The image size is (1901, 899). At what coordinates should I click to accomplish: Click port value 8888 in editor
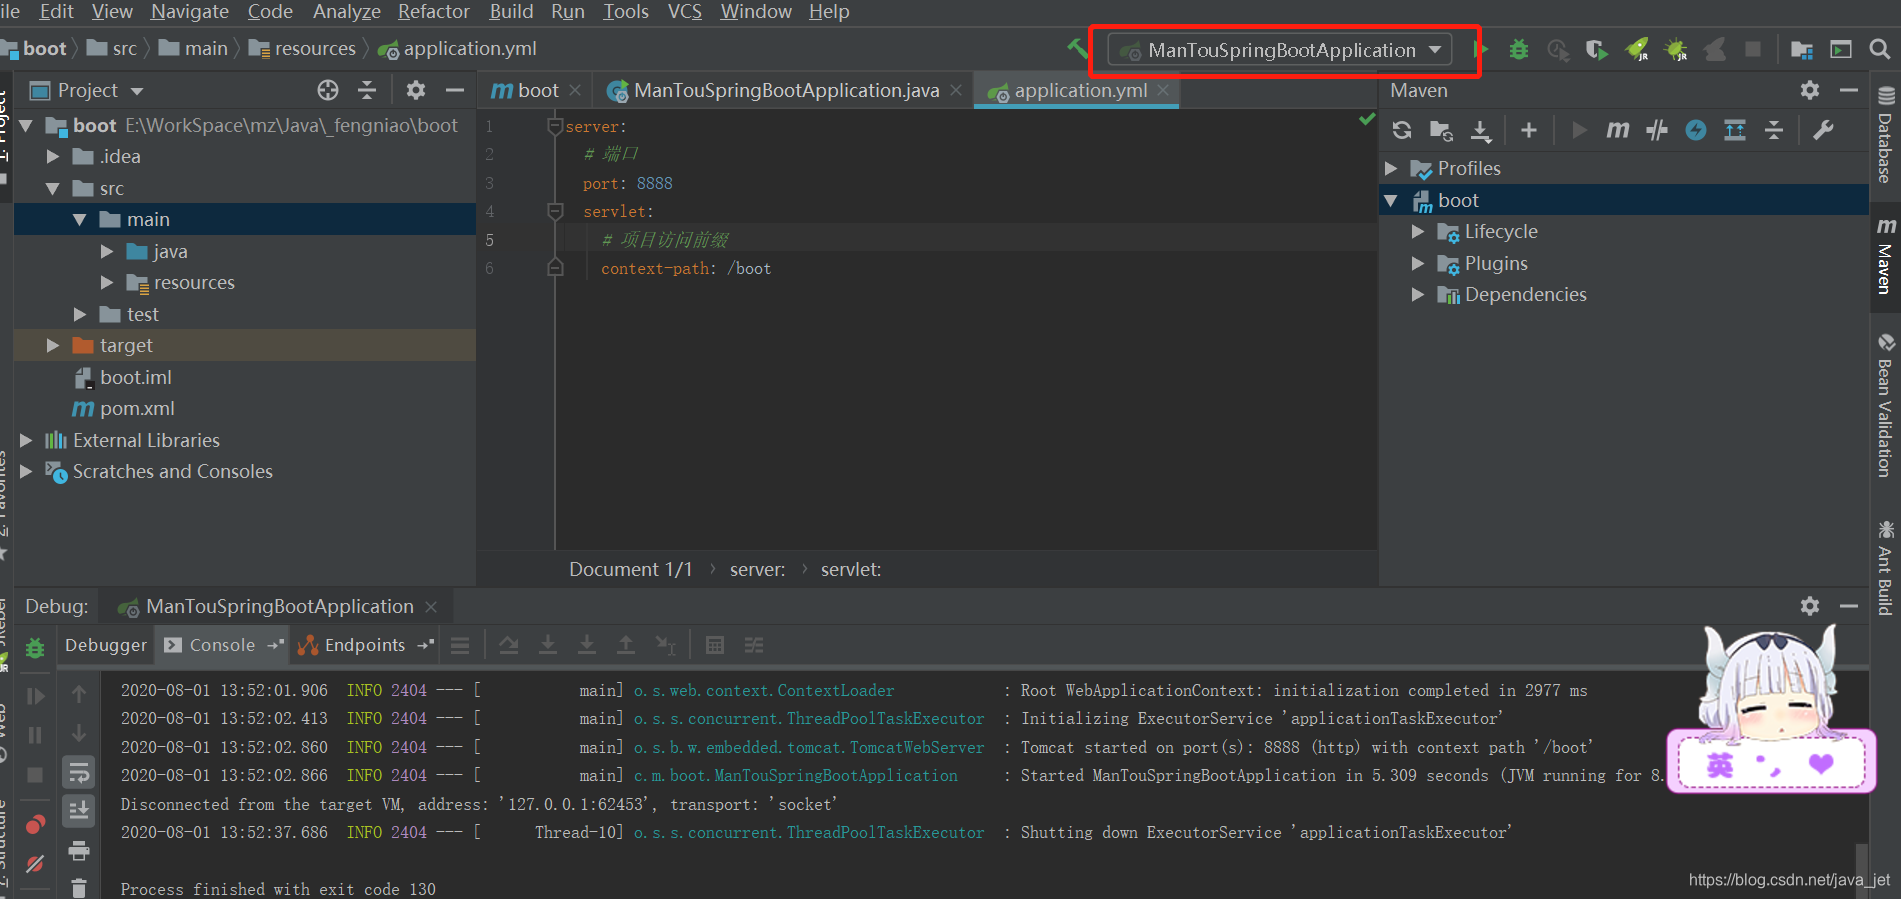(x=654, y=183)
